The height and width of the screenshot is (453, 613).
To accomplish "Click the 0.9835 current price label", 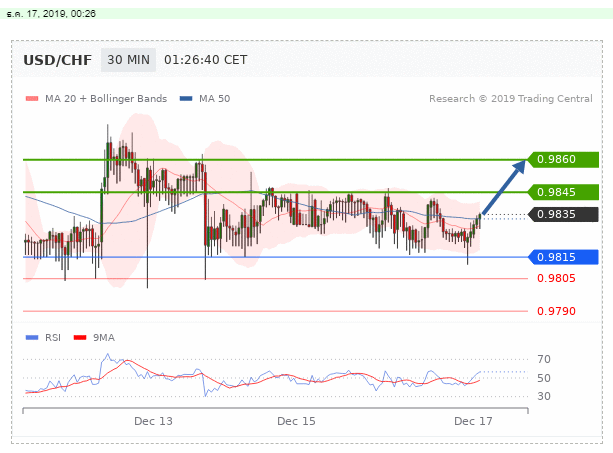I will [x=563, y=214].
